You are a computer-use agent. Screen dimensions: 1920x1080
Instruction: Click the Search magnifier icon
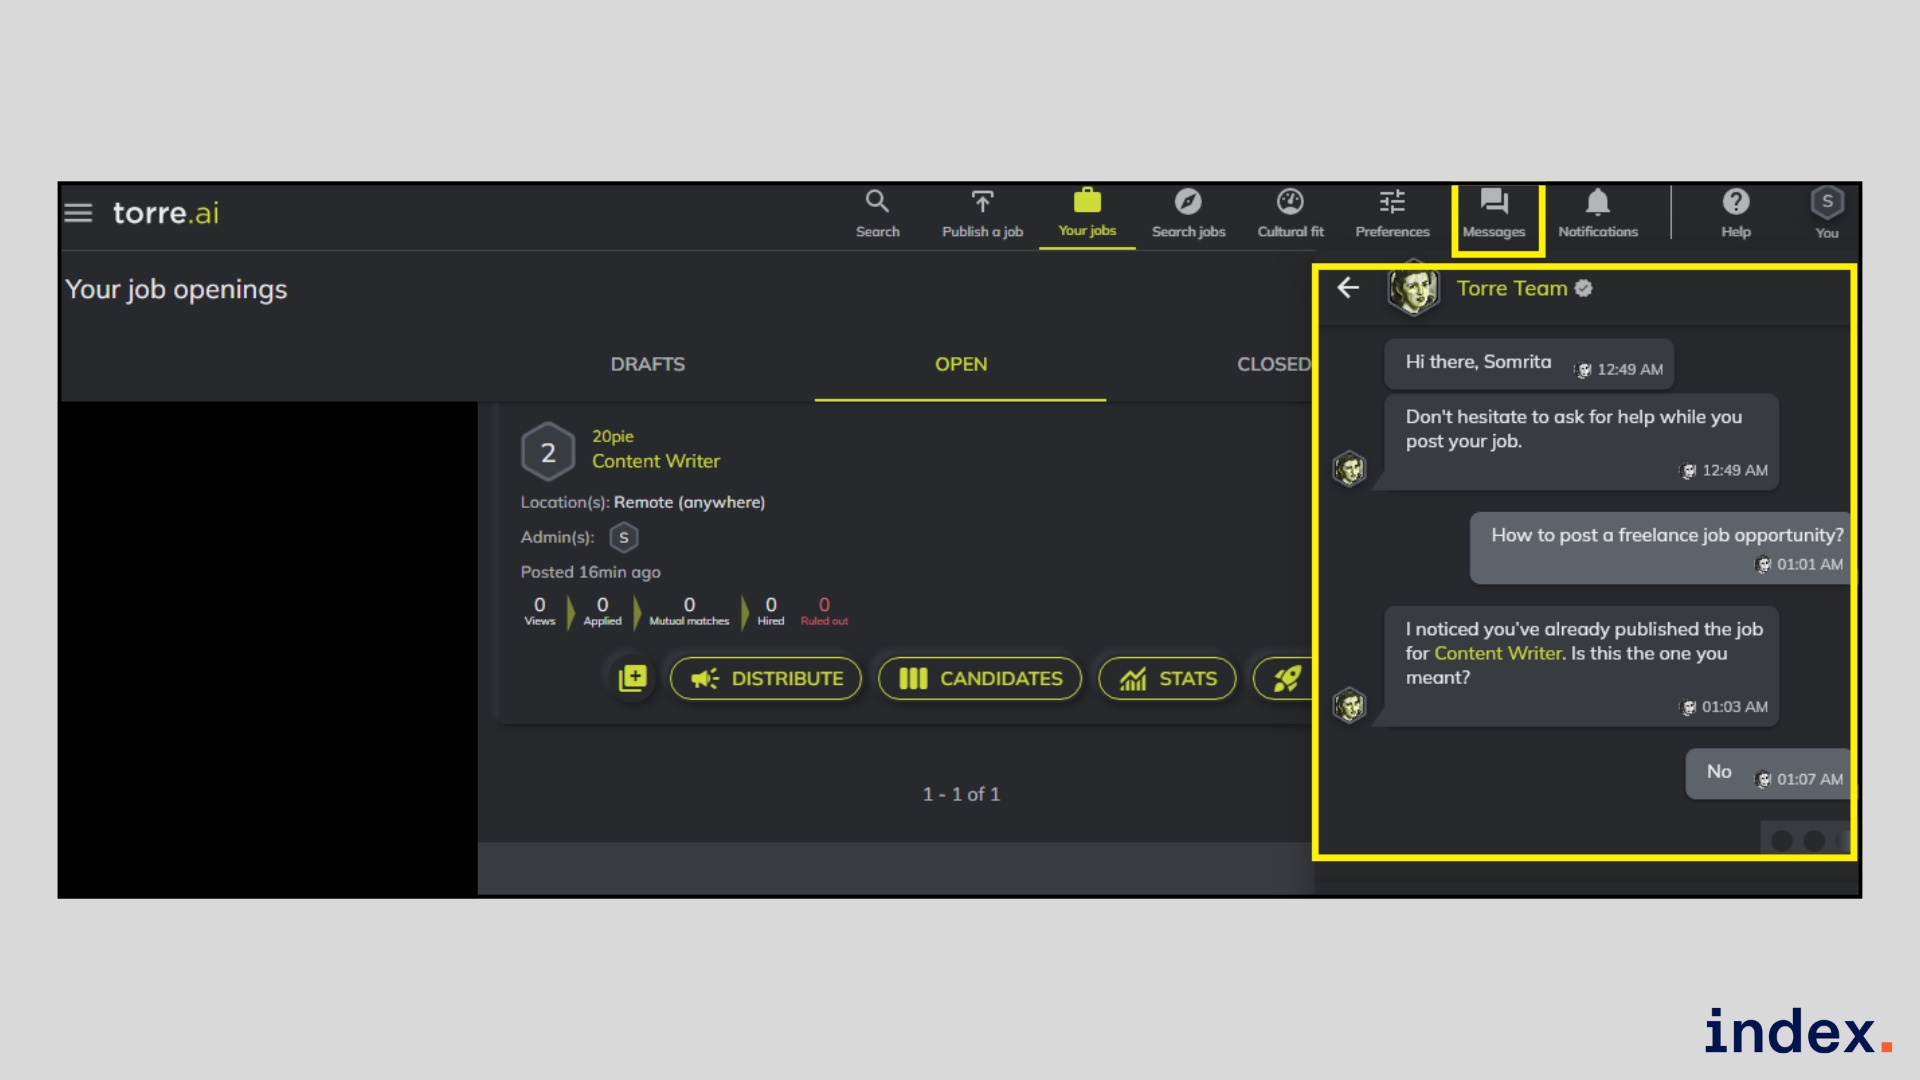click(x=877, y=202)
